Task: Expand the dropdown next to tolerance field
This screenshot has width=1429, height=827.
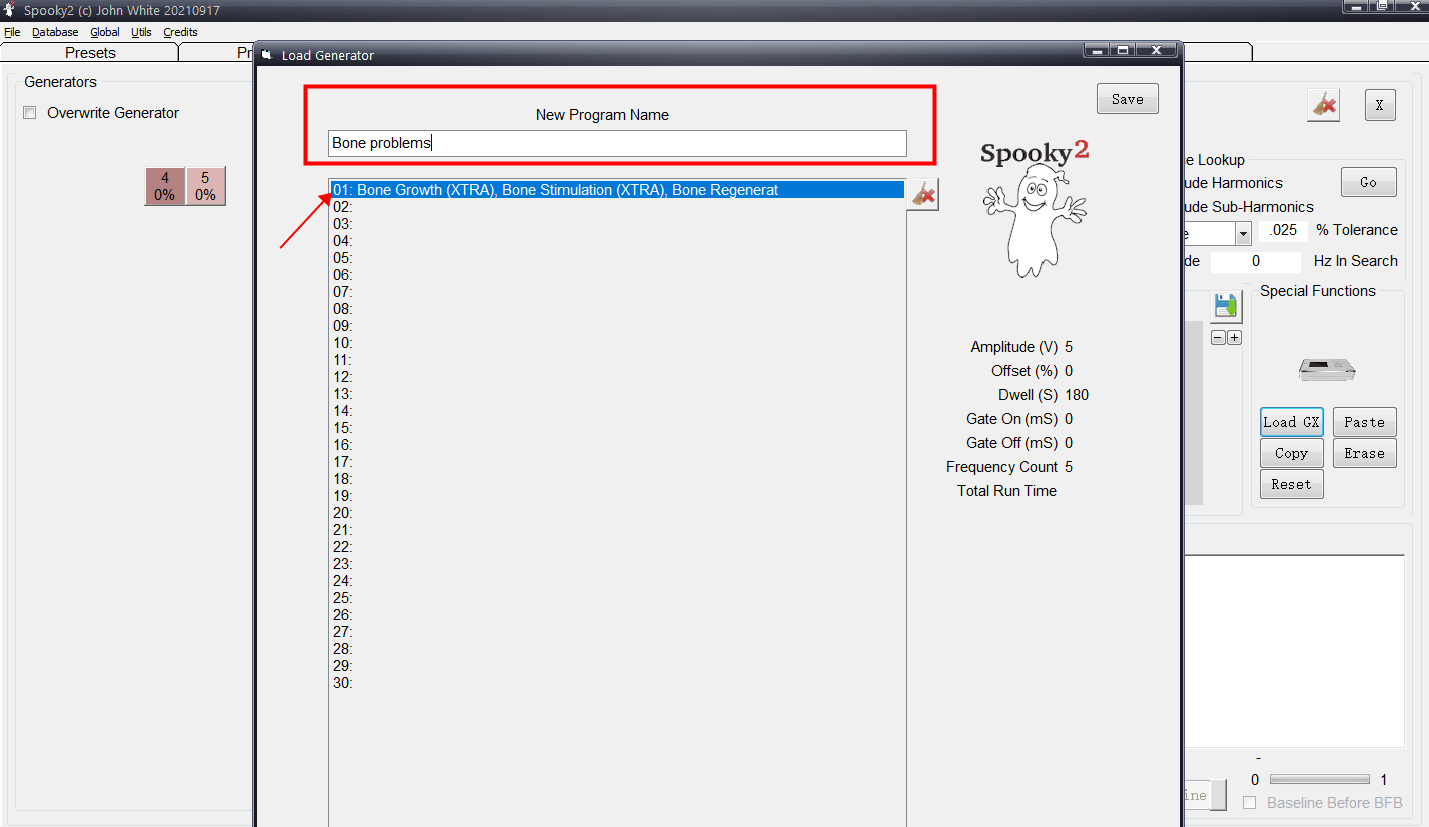Action: click(1243, 233)
